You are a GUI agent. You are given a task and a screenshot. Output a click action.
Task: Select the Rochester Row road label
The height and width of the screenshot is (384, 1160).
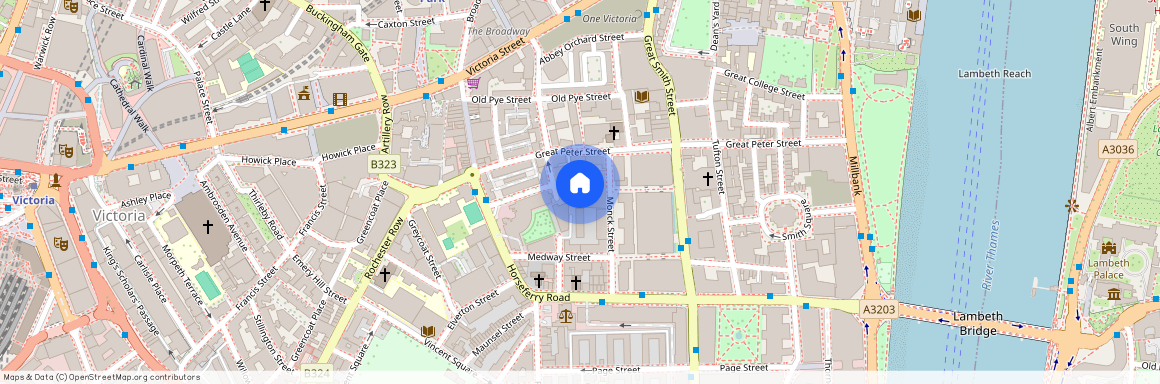(x=384, y=249)
